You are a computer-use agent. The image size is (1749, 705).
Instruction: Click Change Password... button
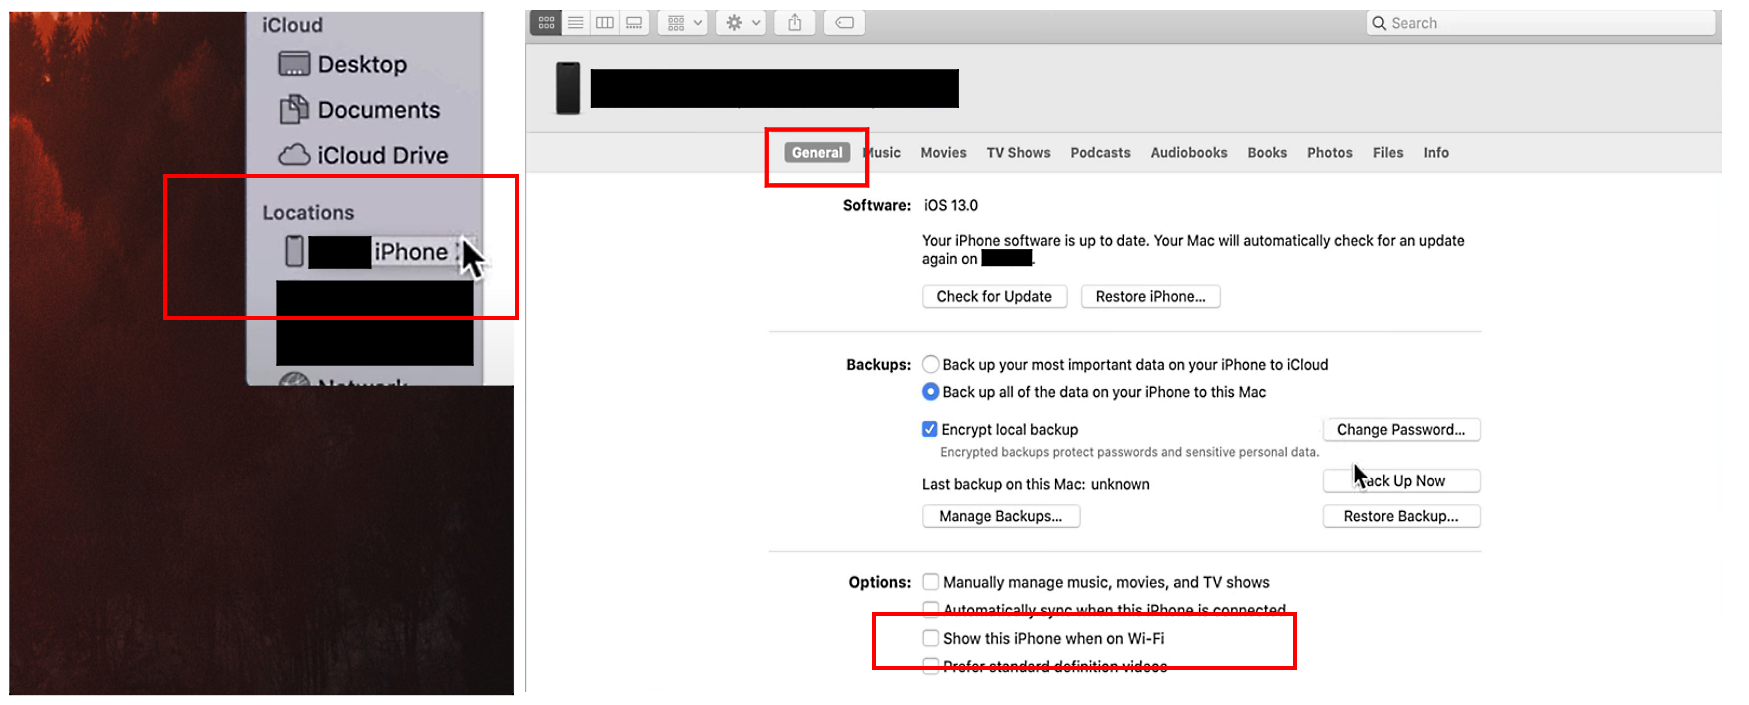(1401, 430)
